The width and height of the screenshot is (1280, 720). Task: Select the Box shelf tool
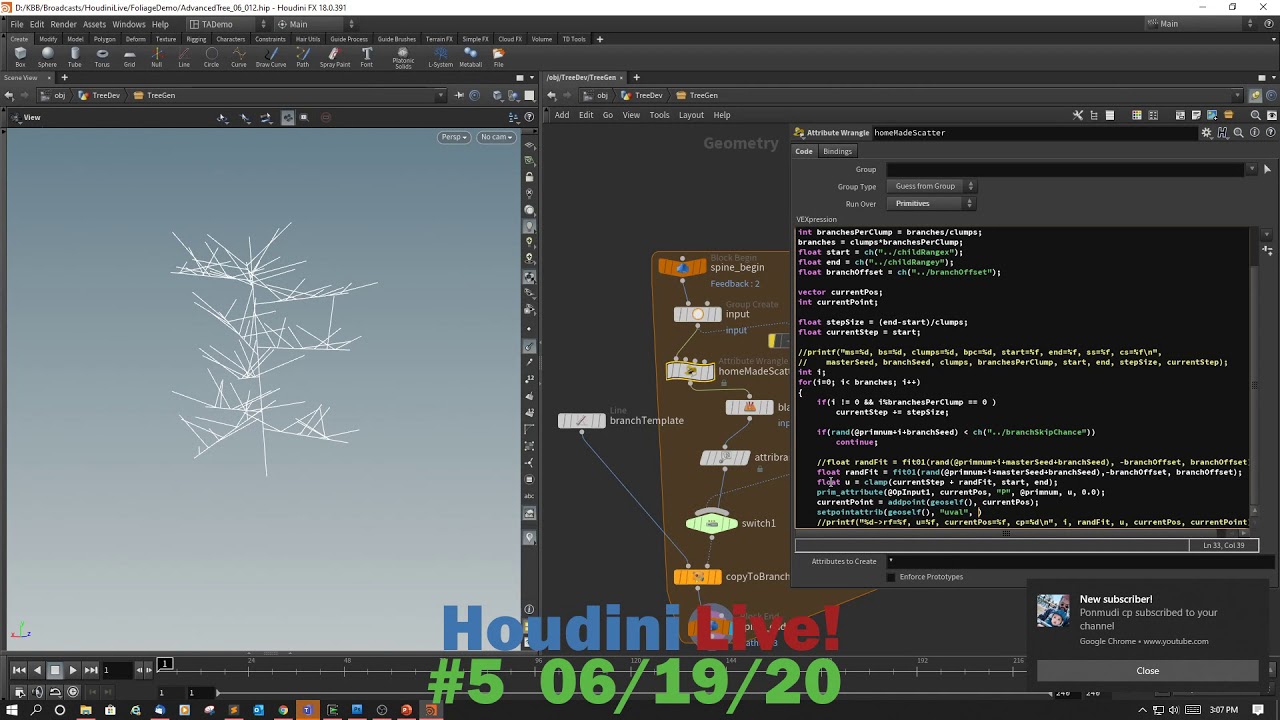click(20, 58)
